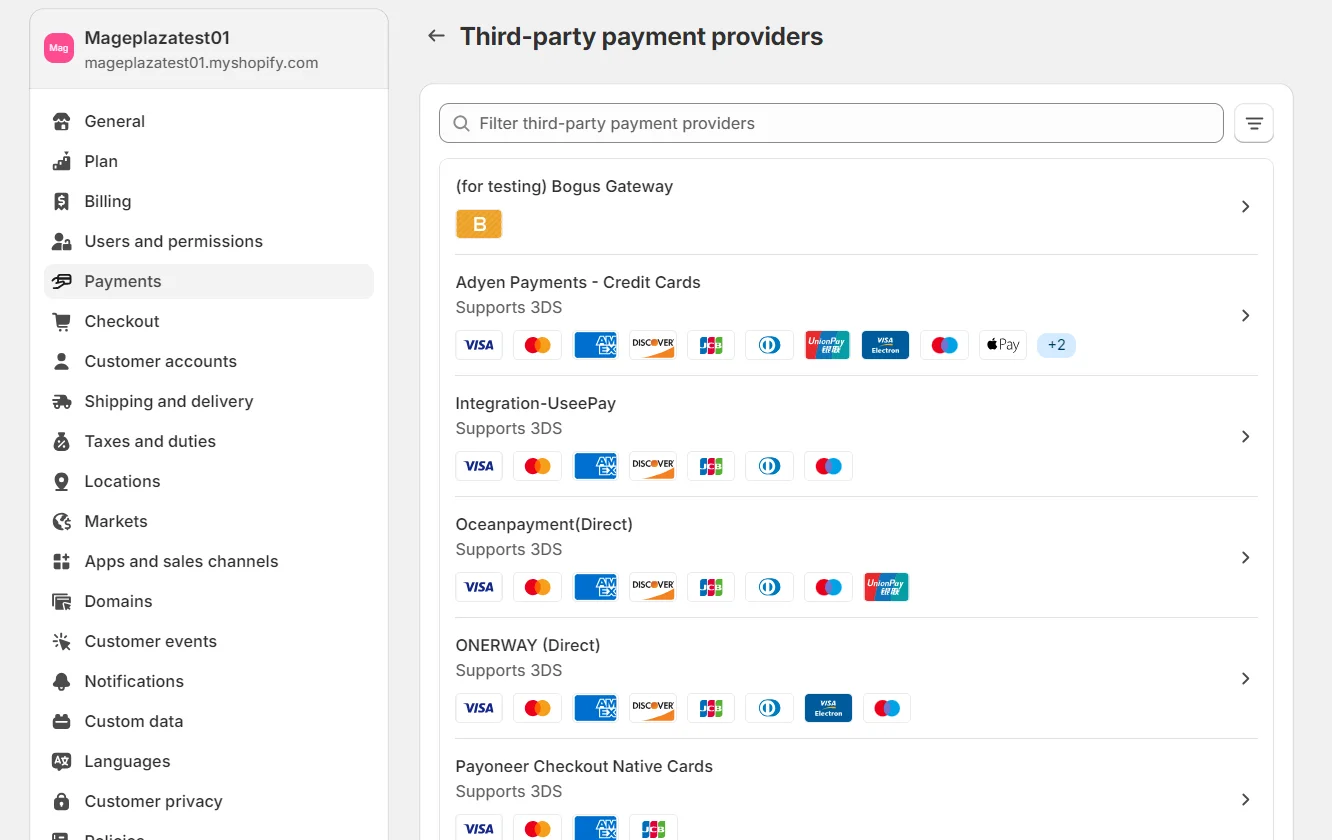Screen dimensions: 1332x840
Task: Click the Mastercard icon under Integration-UseePay
Action: 537,465
